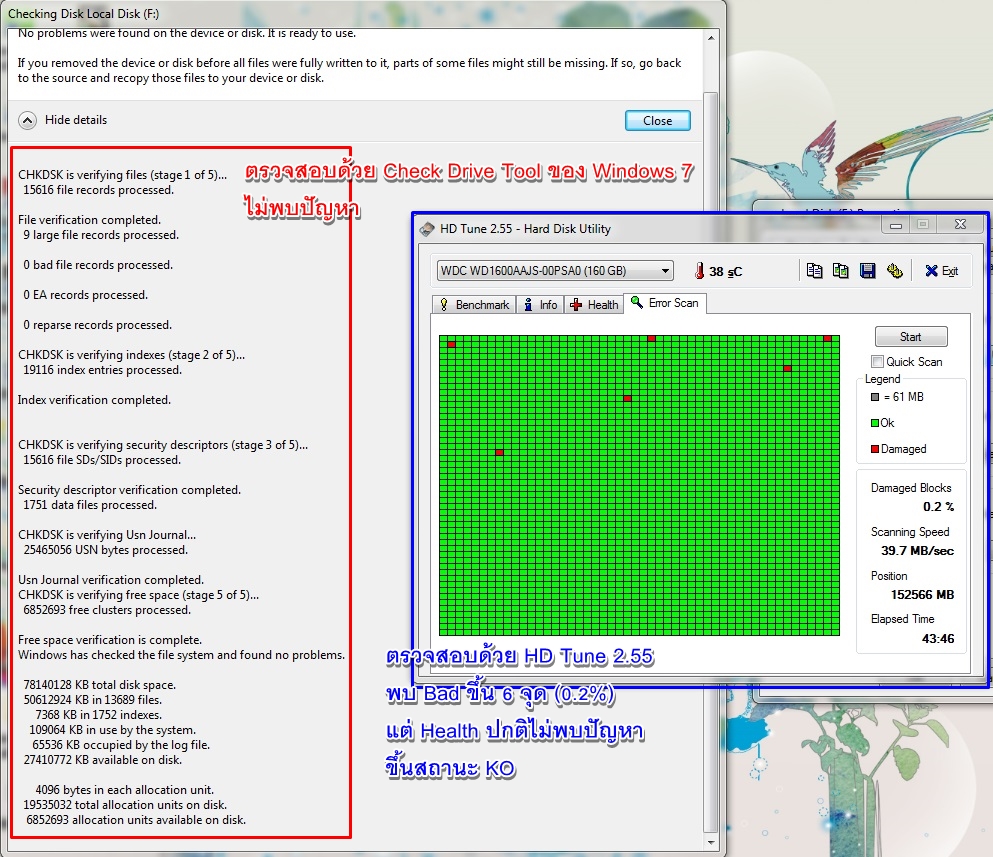Click '4096 bytes in each allocation unit.' line
Viewport: 993px width, 857px height.
[124, 790]
